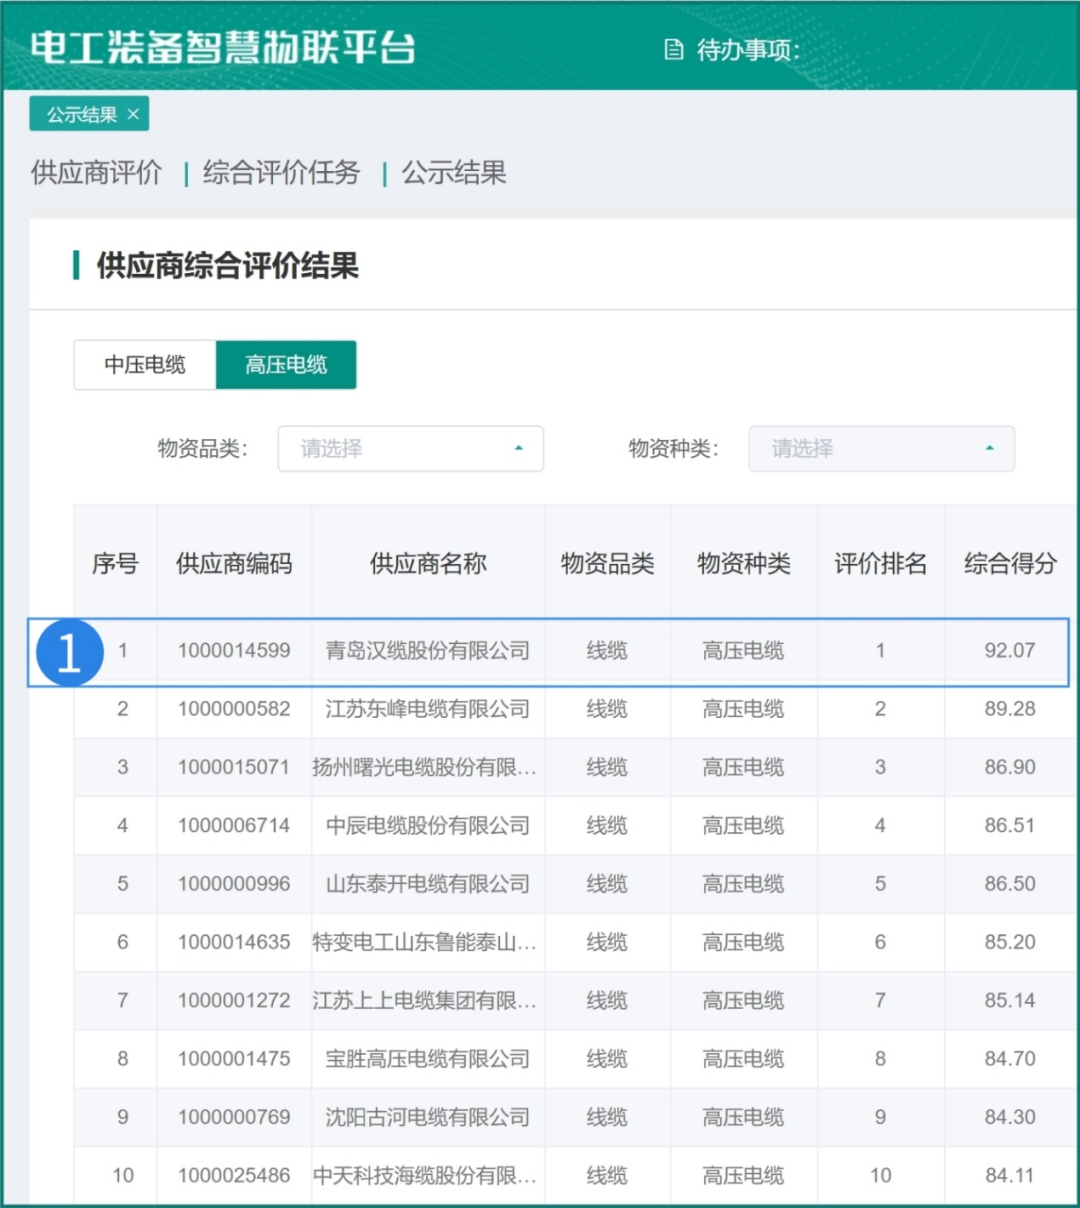Click 待办事项 label in header
This screenshot has height=1208, width=1080.
coord(748,50)
